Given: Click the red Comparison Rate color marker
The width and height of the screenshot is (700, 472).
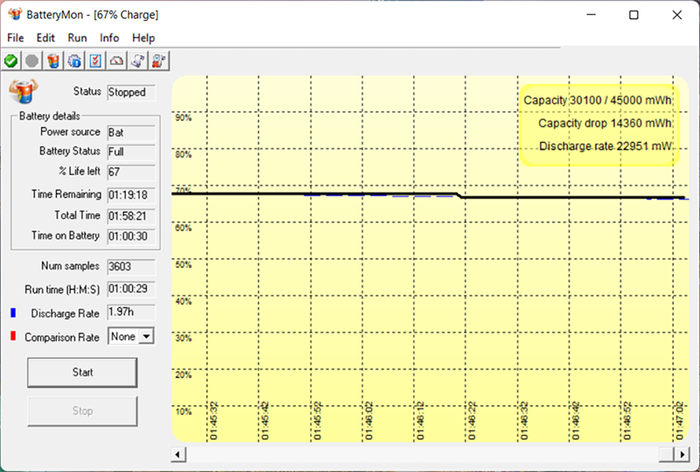Looking at the screenshot, I should click(13, 336).
